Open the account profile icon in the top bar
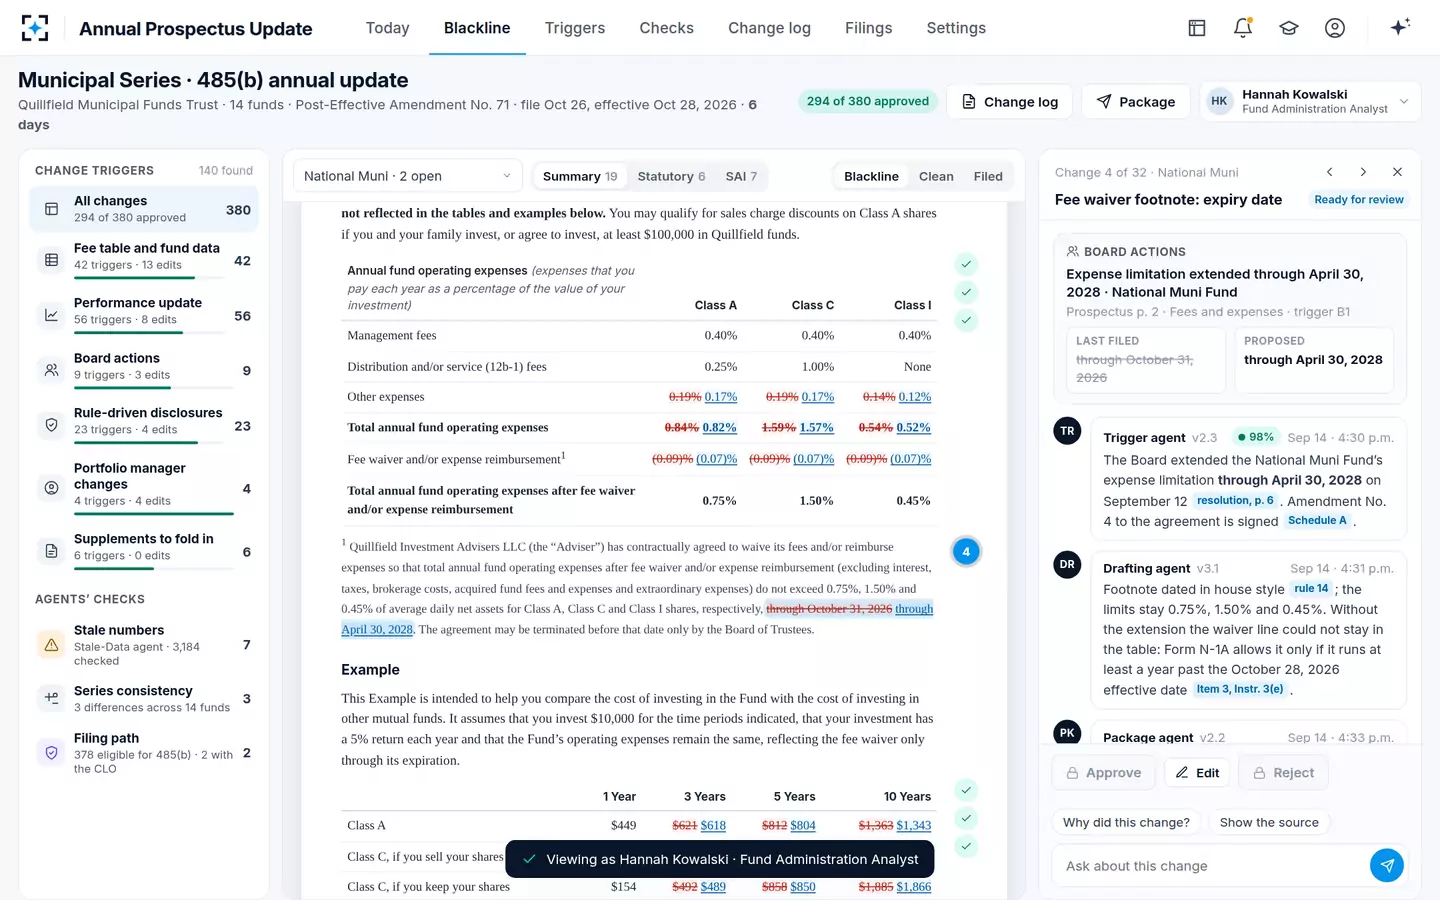Viewport: 1440px width, 900px height. (1335, 28)
